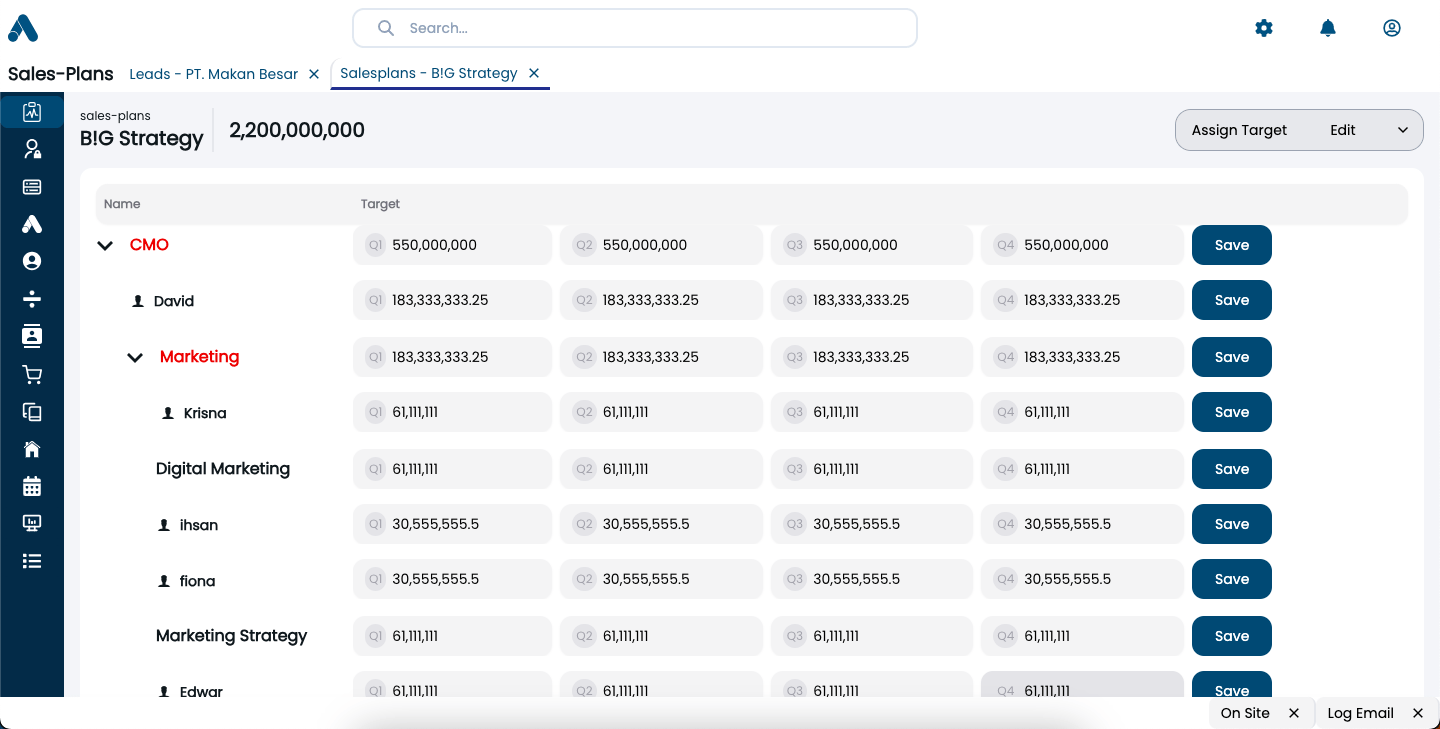Click the Target column header
This screenshot has width=1440, height=729.
click(380, 204)
